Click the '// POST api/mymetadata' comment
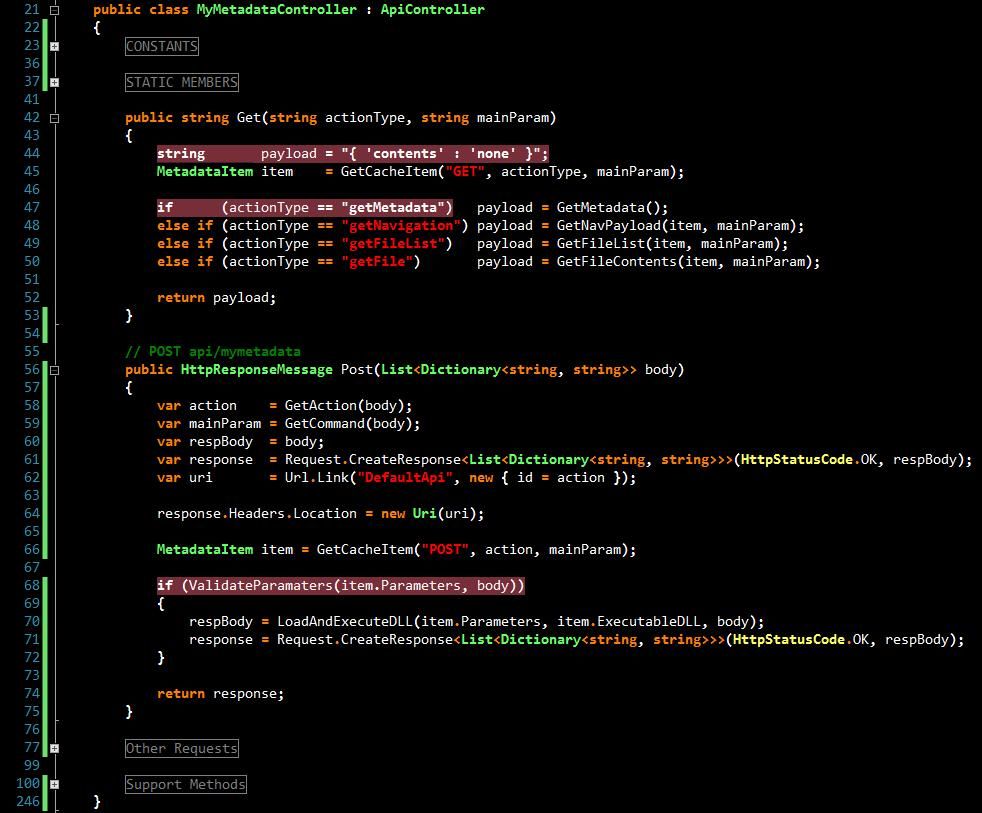Screen dimensions: 982x813 pyautogui.click(x=212, y=351)
